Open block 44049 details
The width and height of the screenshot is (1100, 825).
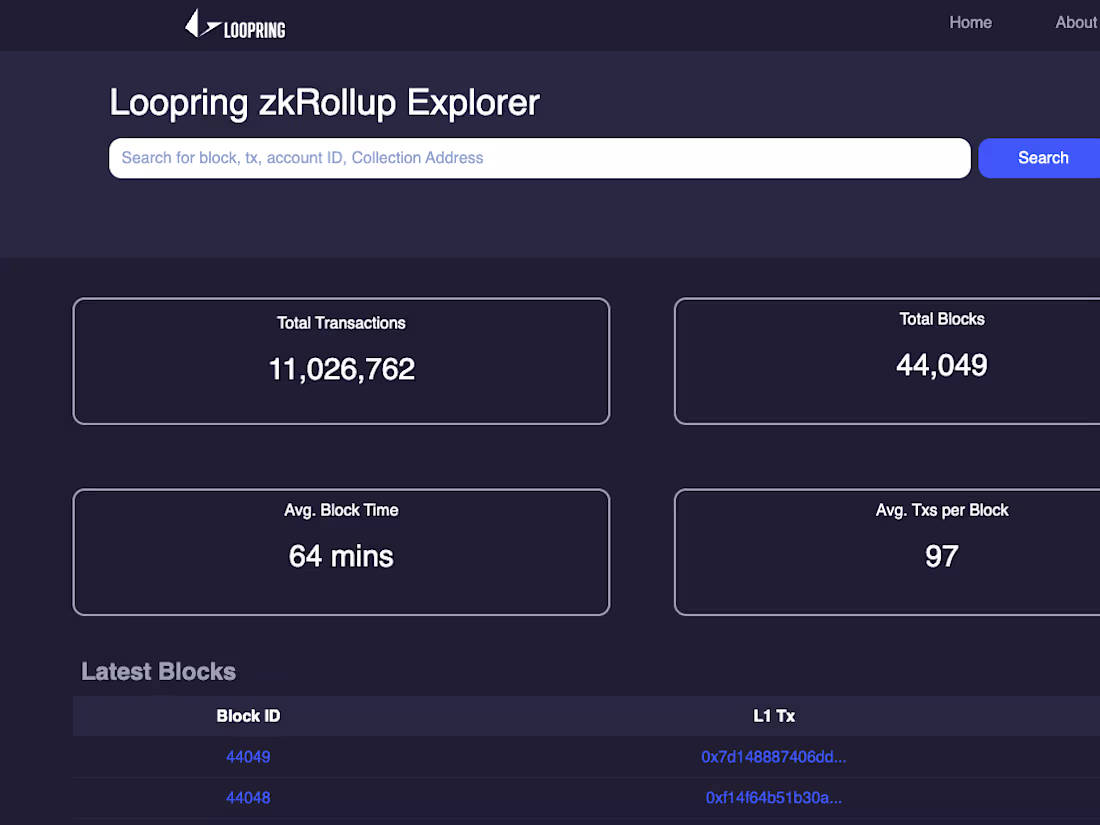248,757
